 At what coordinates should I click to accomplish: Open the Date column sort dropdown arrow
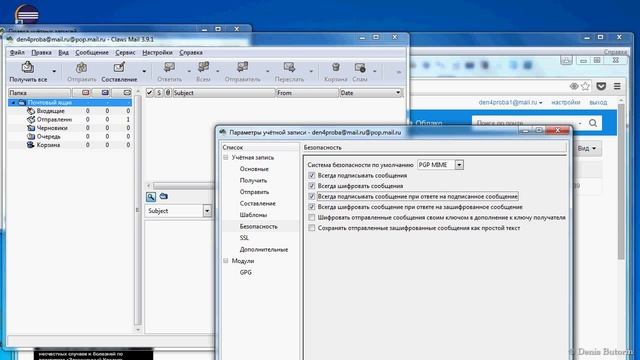398,93
